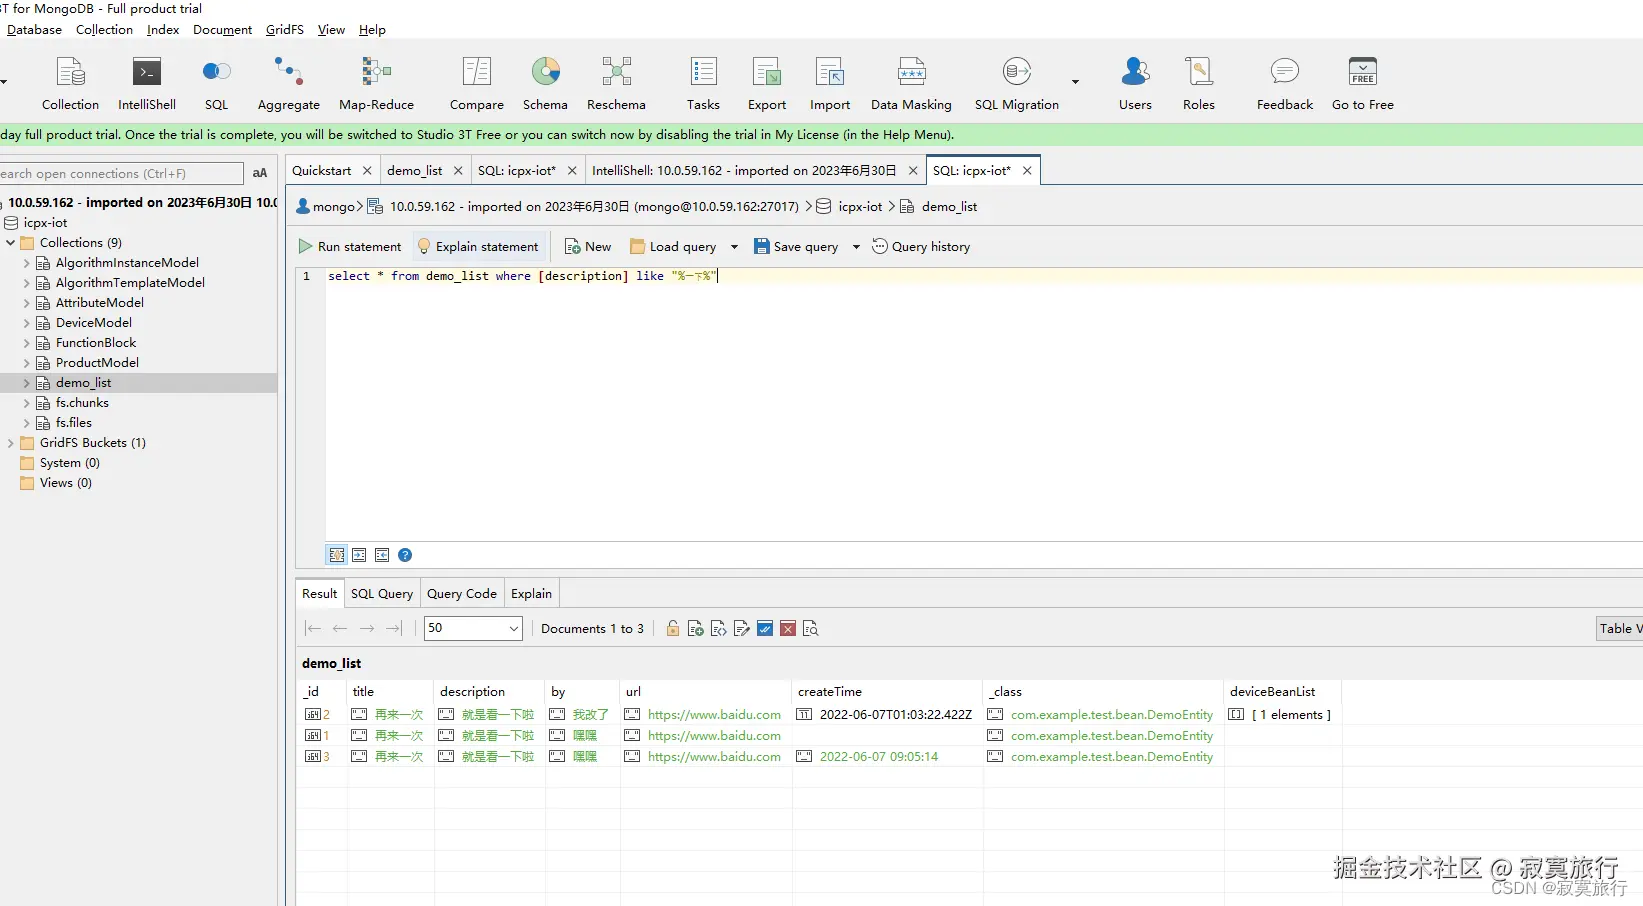This screenshot has height=906, width=1643.
Task: Switch to the Query Code tab
Action: pos(461,593)
